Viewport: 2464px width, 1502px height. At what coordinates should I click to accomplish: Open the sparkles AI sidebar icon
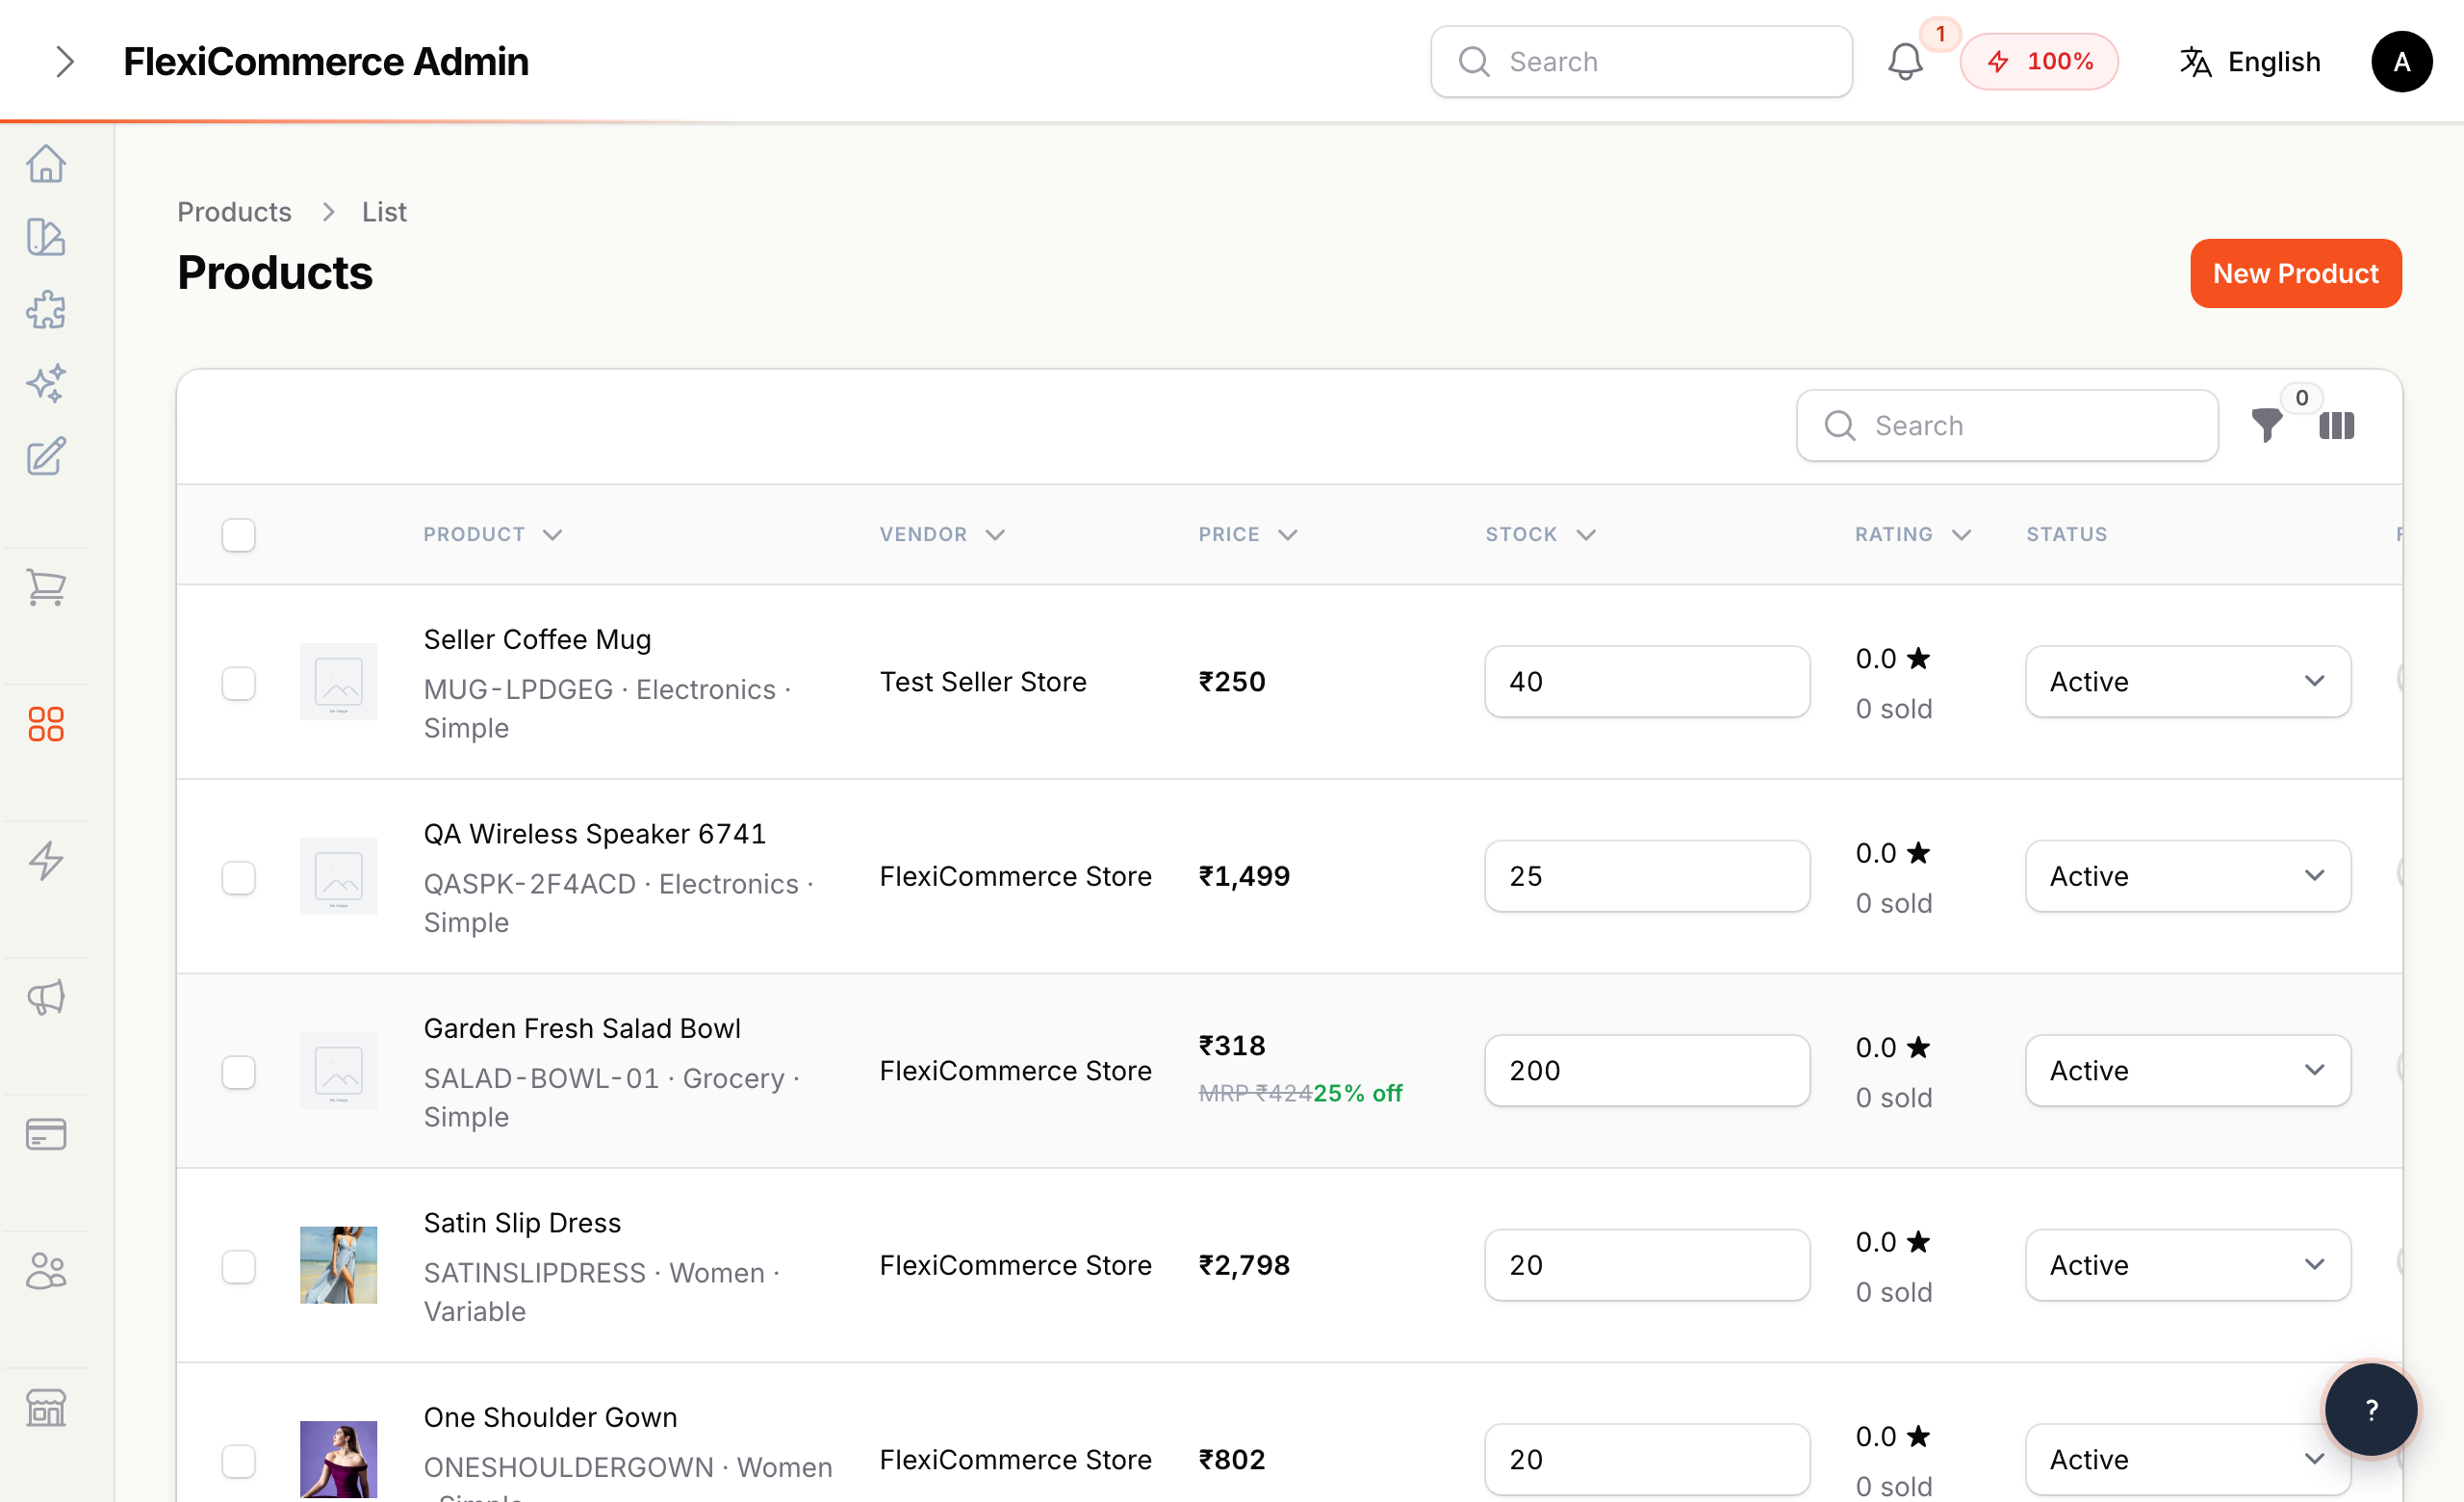tap(46, 383)
